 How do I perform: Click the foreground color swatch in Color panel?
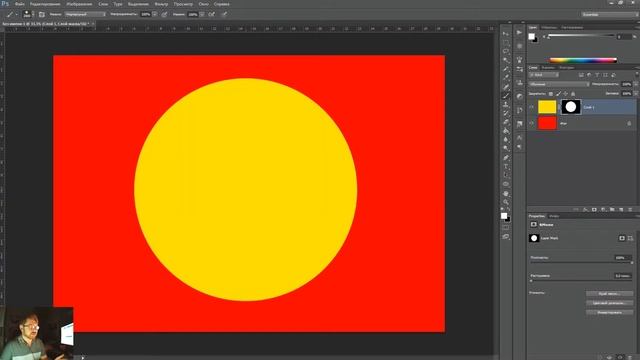coord(531,36)
